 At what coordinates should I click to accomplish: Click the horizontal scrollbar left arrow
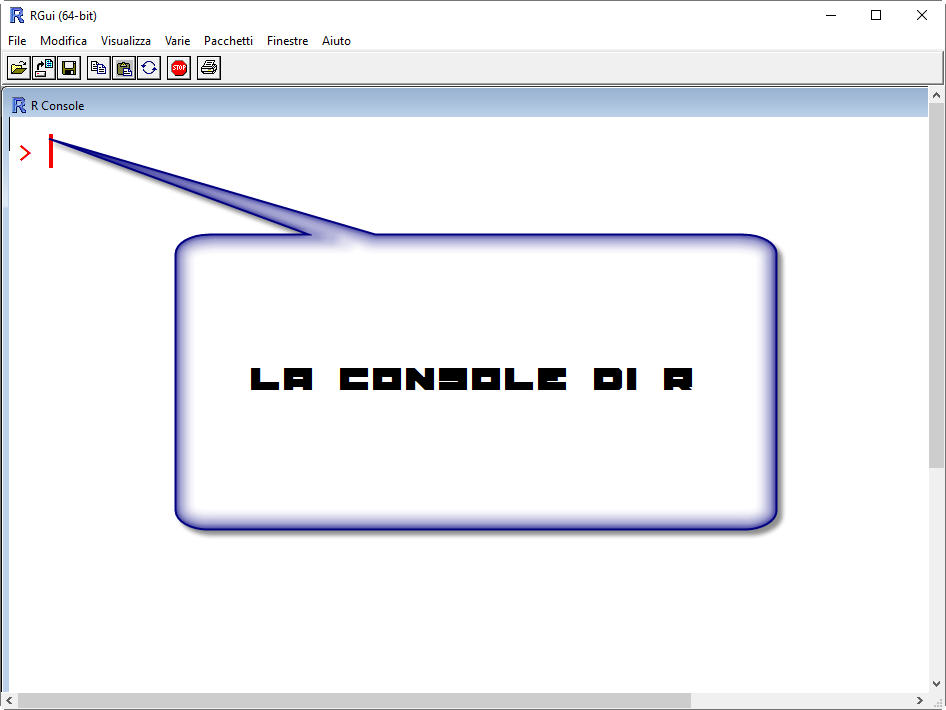pyautogui.click(x=9, y=700)
